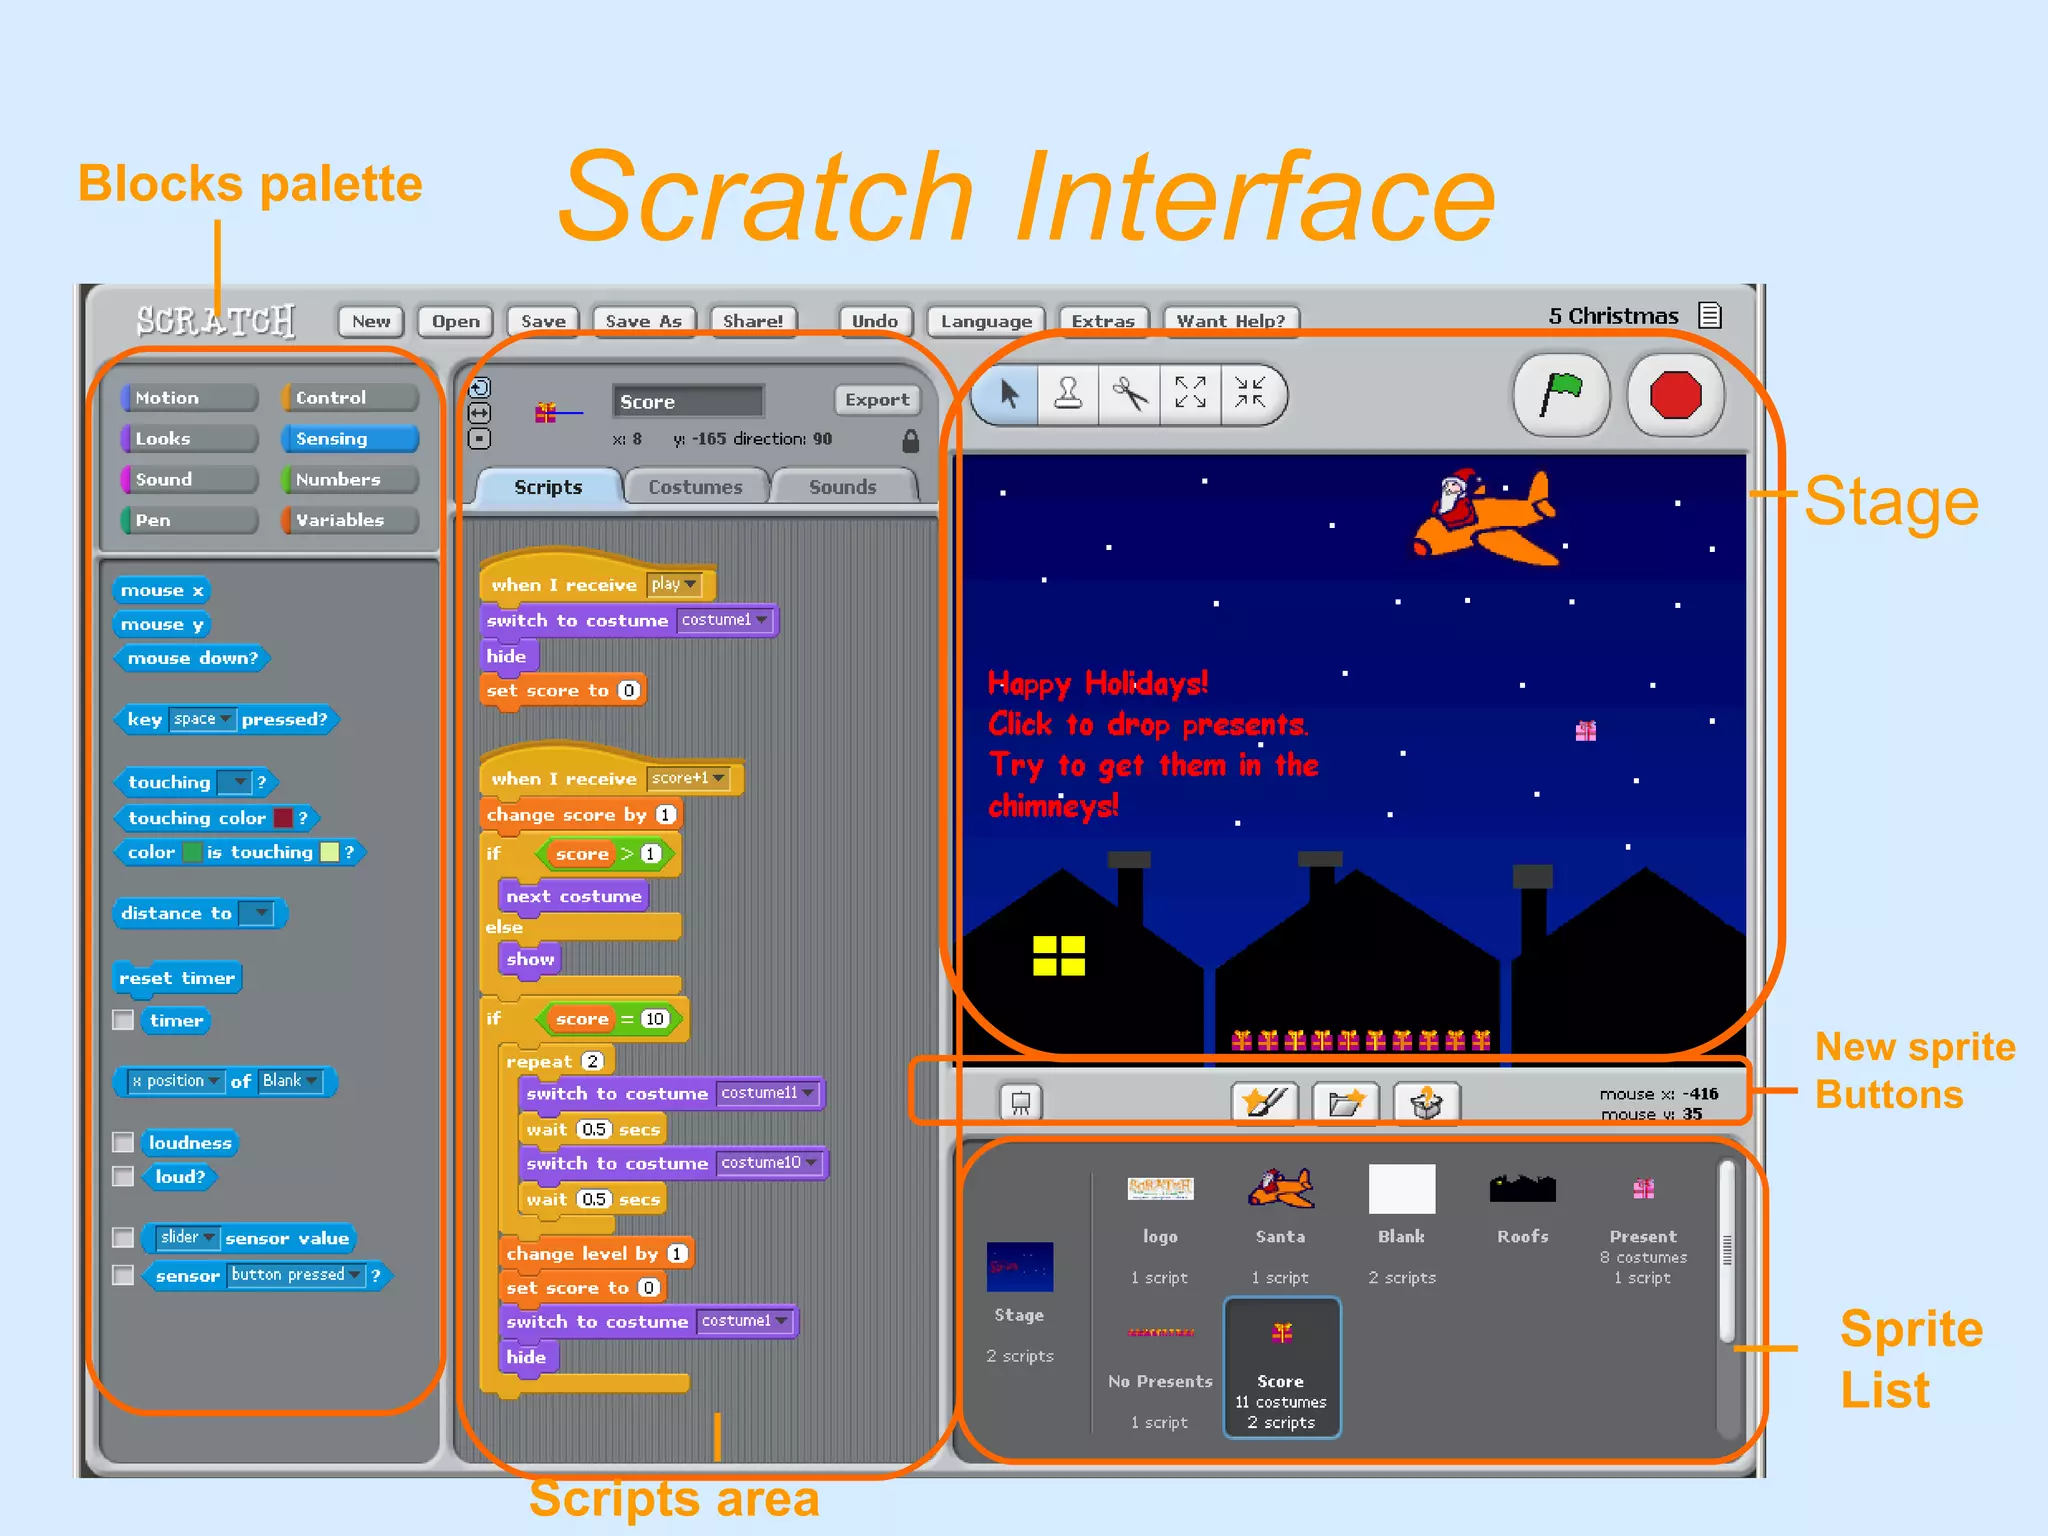Select the Variables blocks category
Screen dimensions: 2048x1536
[x=348, y=520]
